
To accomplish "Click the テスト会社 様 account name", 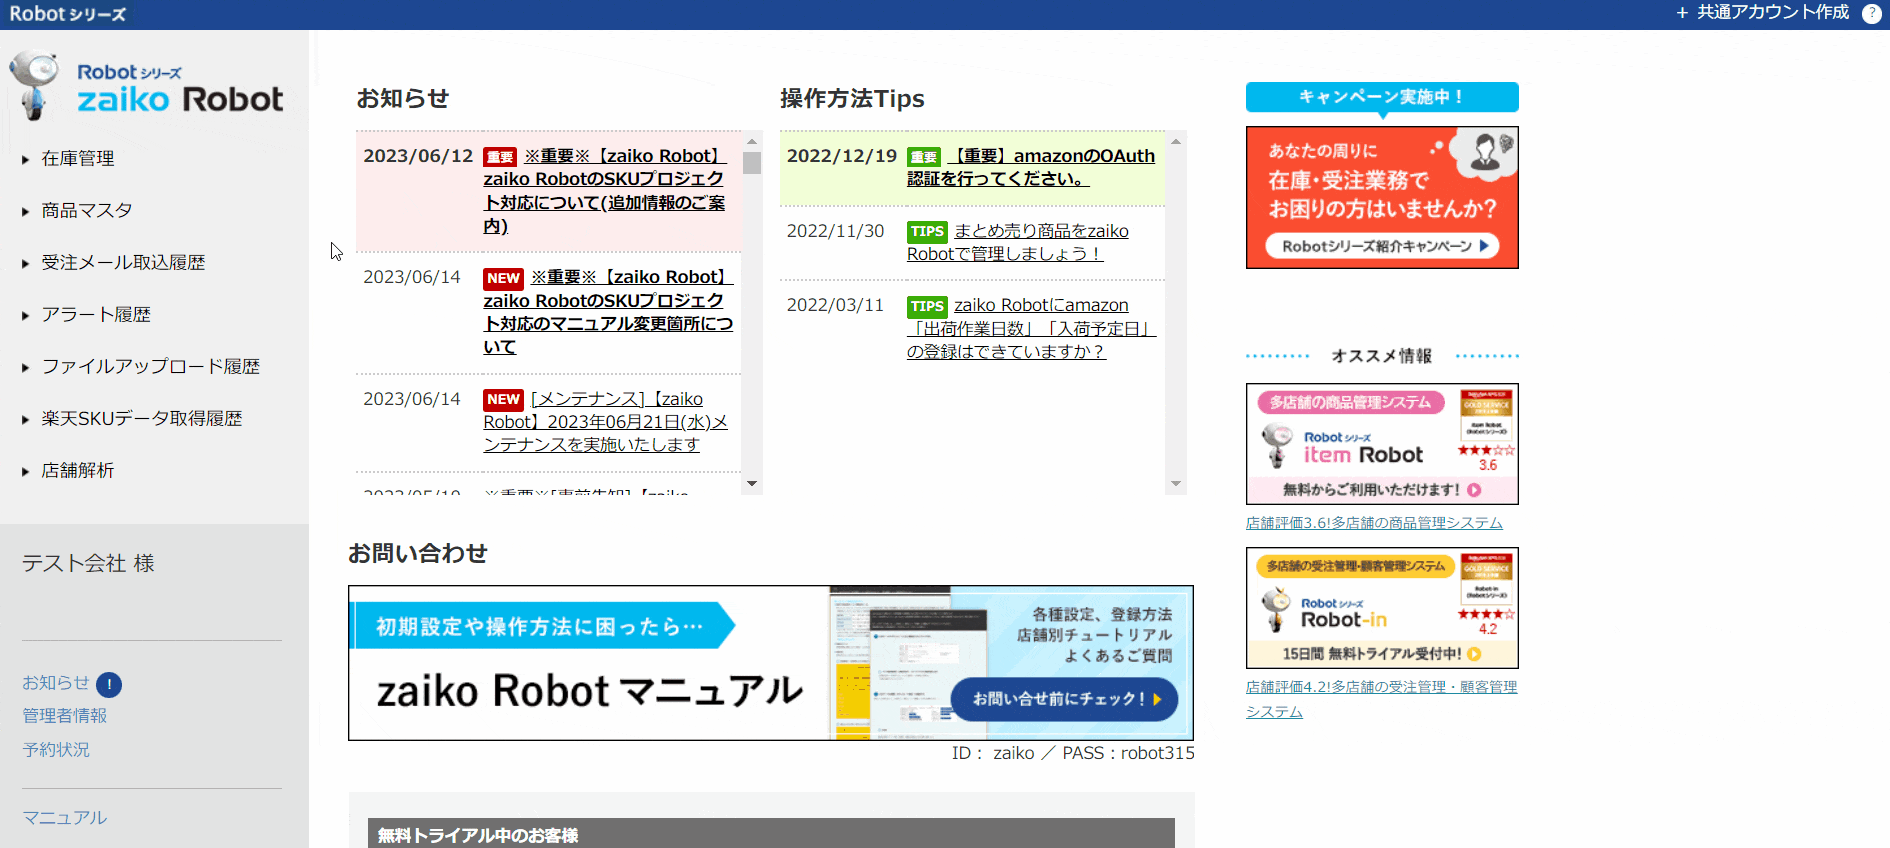I will click(88, 564).
